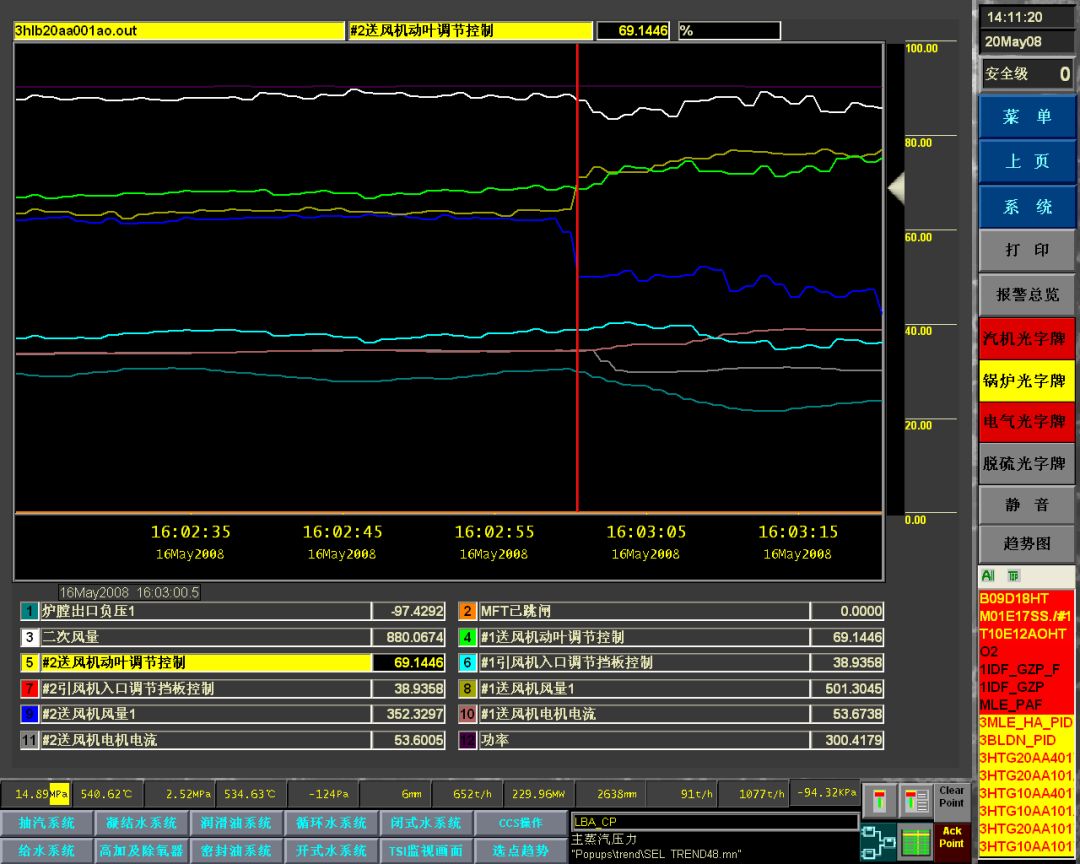Open 高加及除氧器 screen
The width and height of the screenshot is (1080, 864).
tap(141, 851)
